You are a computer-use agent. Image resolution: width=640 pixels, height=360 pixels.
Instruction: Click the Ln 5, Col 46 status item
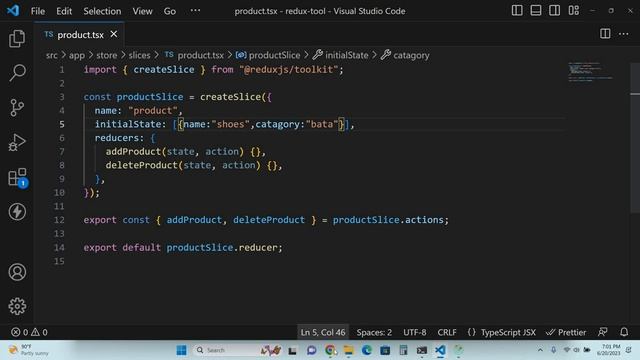322,332
